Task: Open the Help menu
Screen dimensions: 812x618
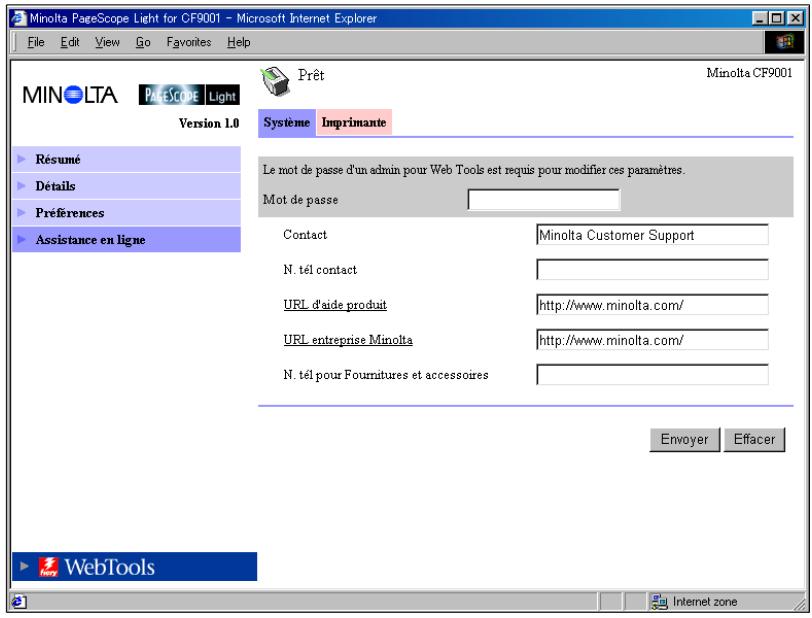Action: [239, 42]
